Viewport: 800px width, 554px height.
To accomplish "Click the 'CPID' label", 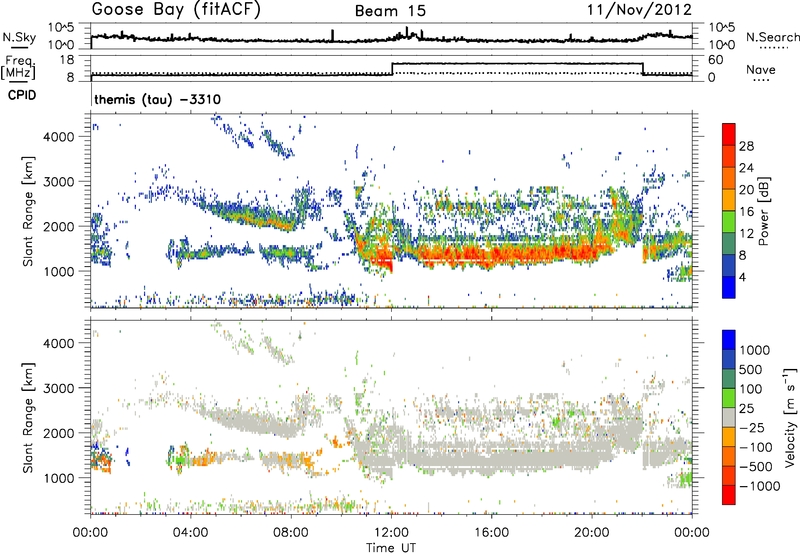I will 22,95.
